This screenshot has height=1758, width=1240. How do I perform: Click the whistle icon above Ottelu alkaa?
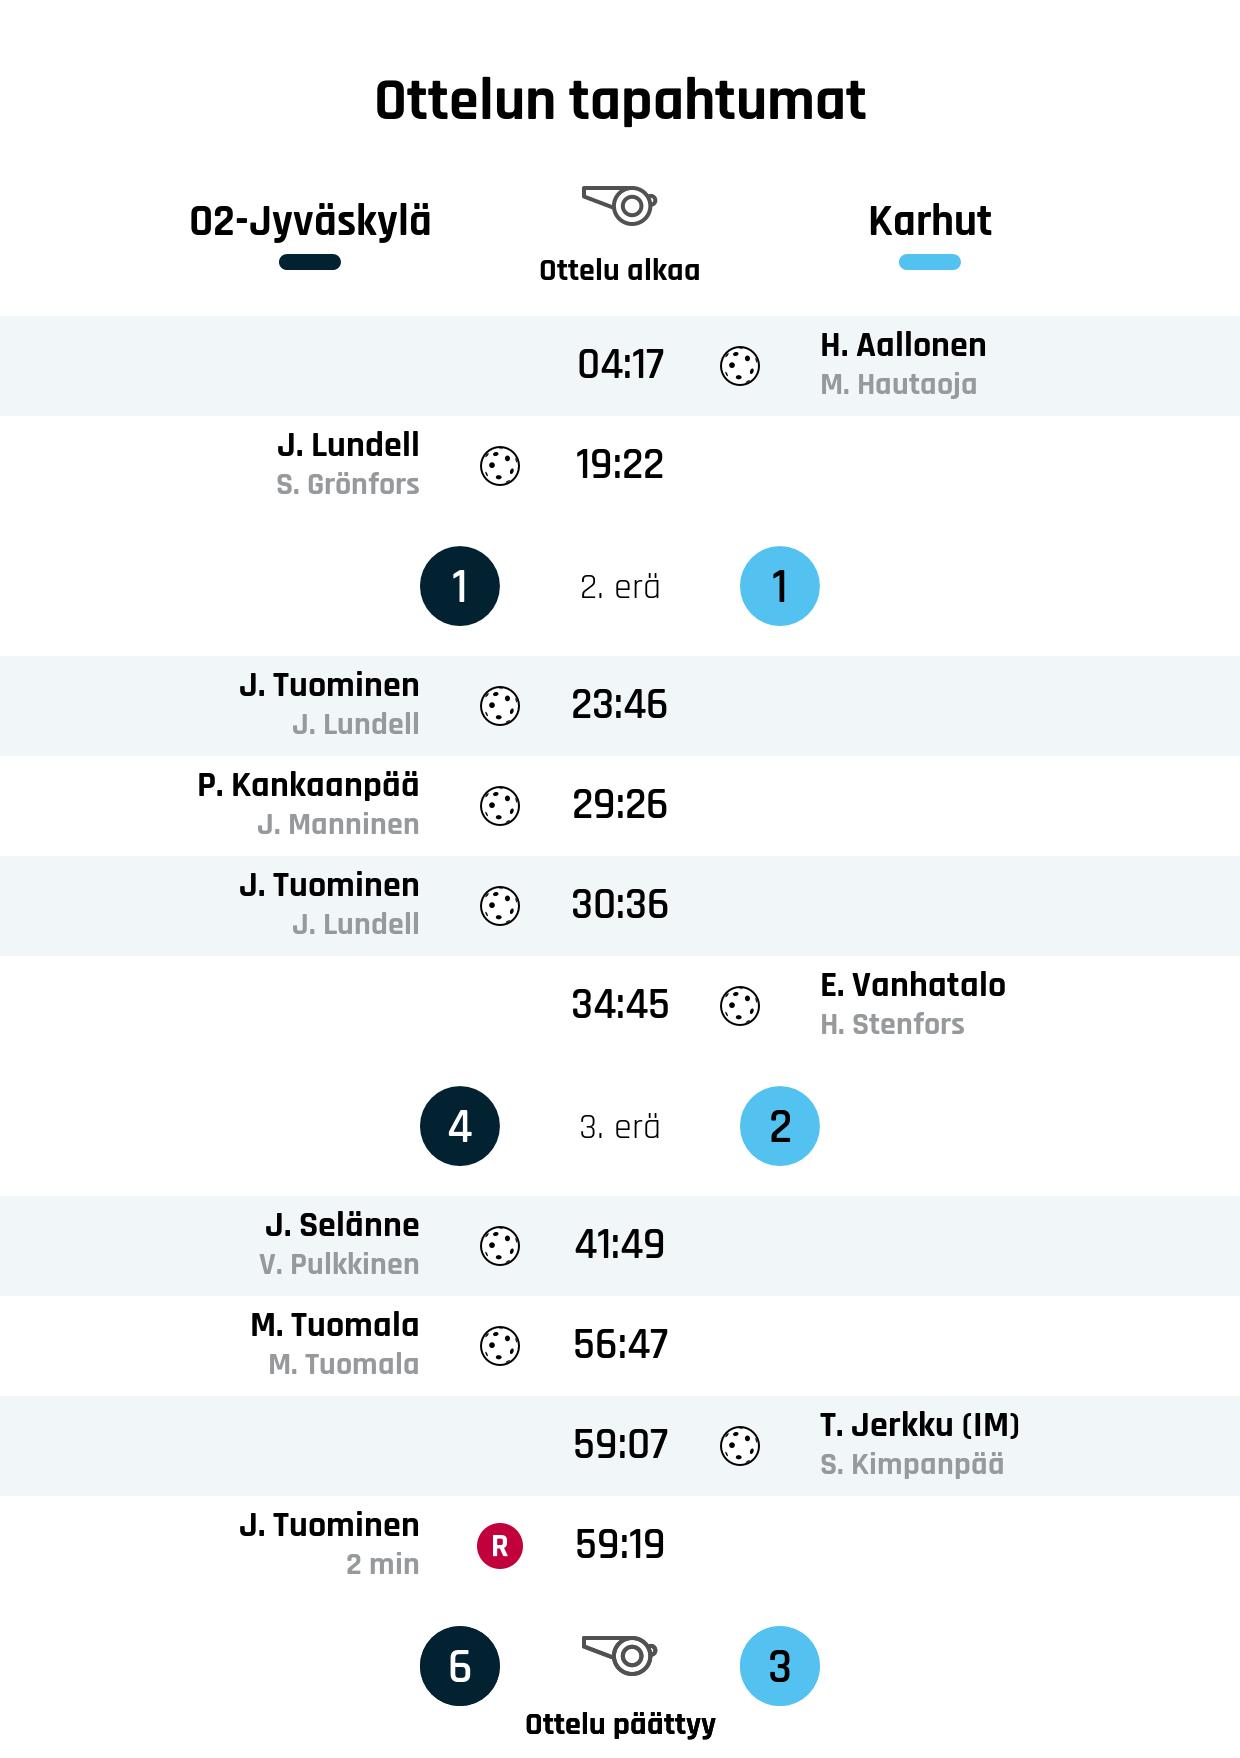click(619, 205)
